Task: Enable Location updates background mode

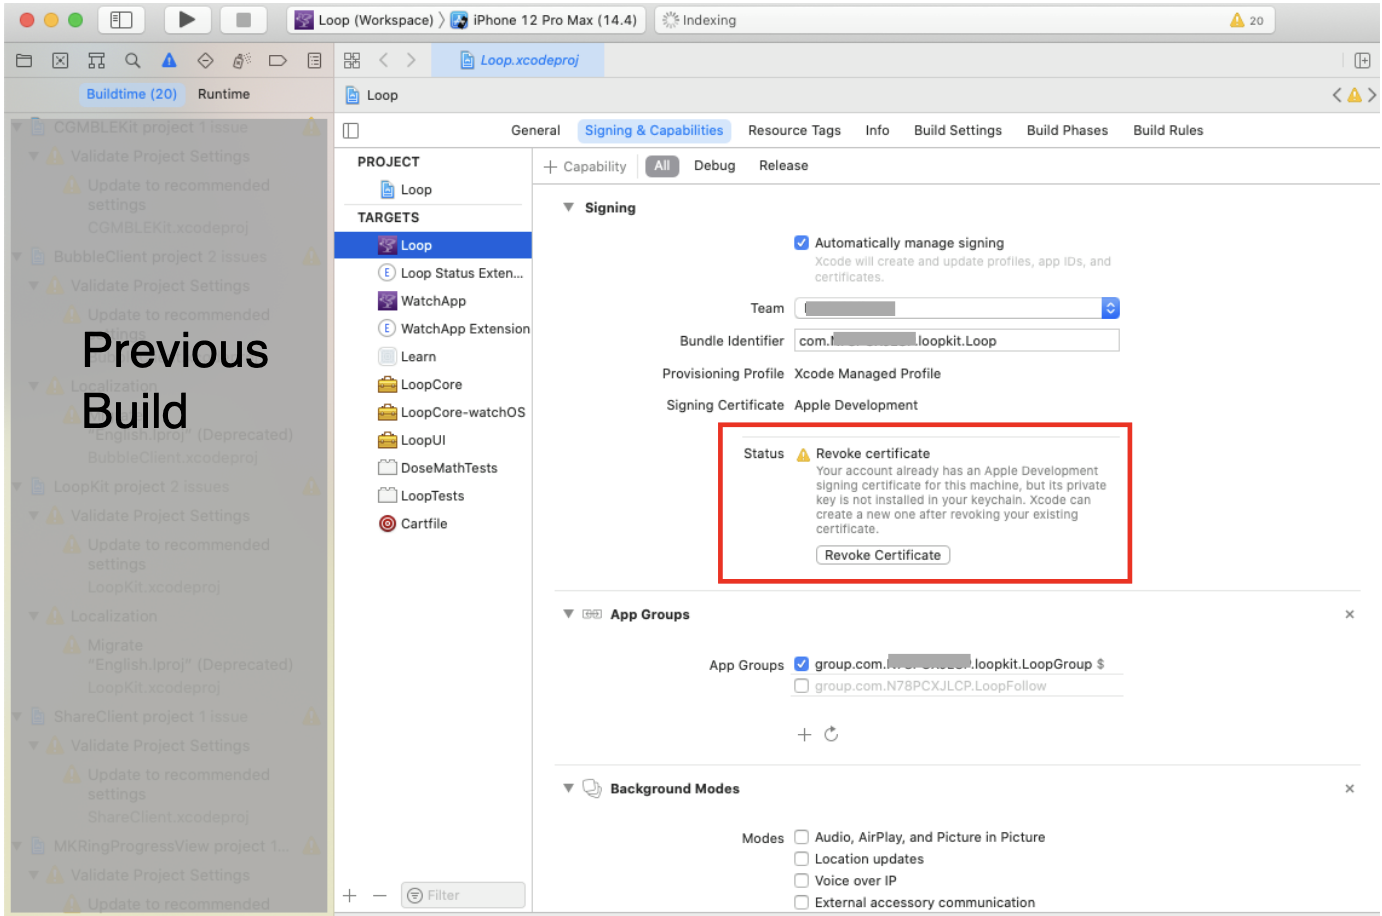Action: 801,859
